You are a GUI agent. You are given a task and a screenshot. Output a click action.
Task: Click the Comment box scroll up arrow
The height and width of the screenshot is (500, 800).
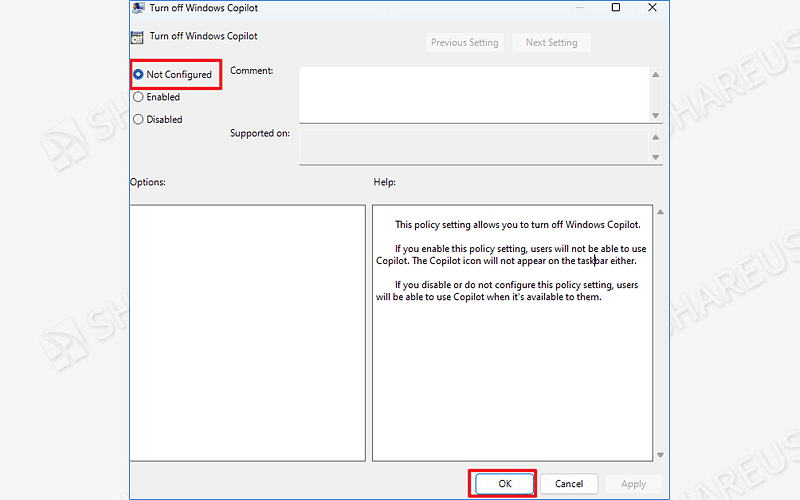(656, 74)
